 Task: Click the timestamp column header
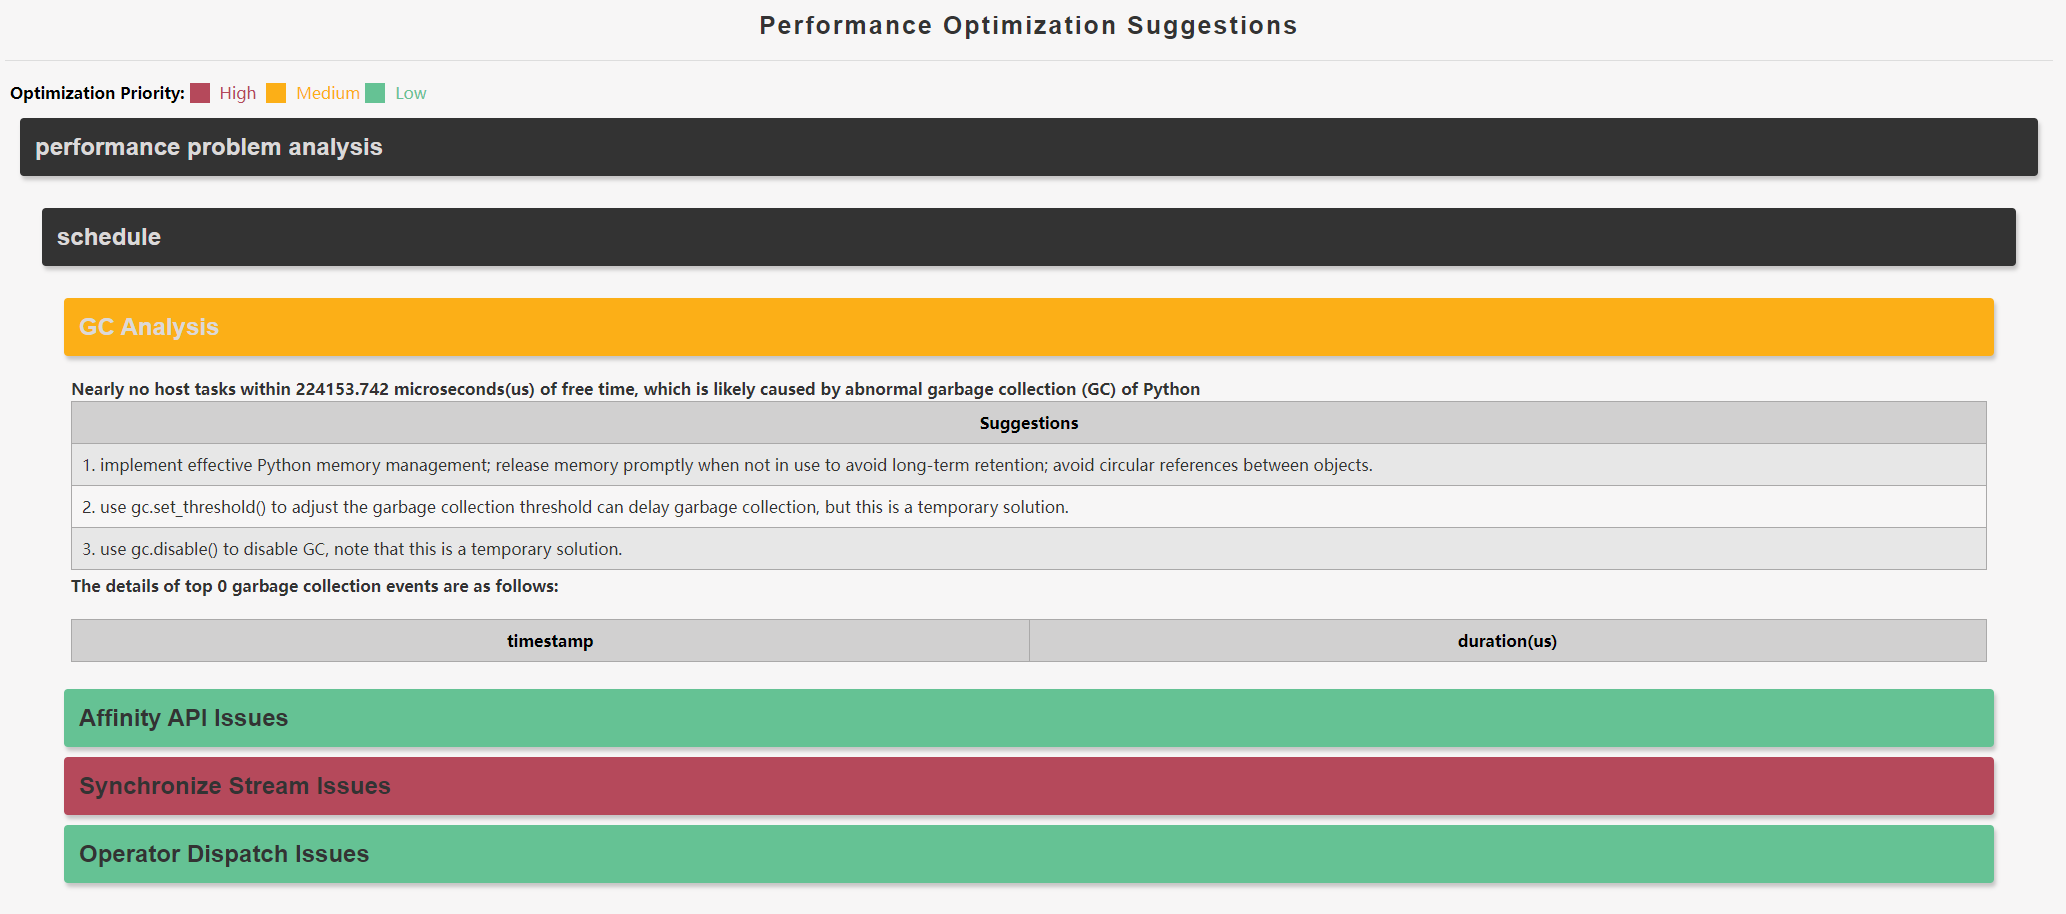click(550, 641)
